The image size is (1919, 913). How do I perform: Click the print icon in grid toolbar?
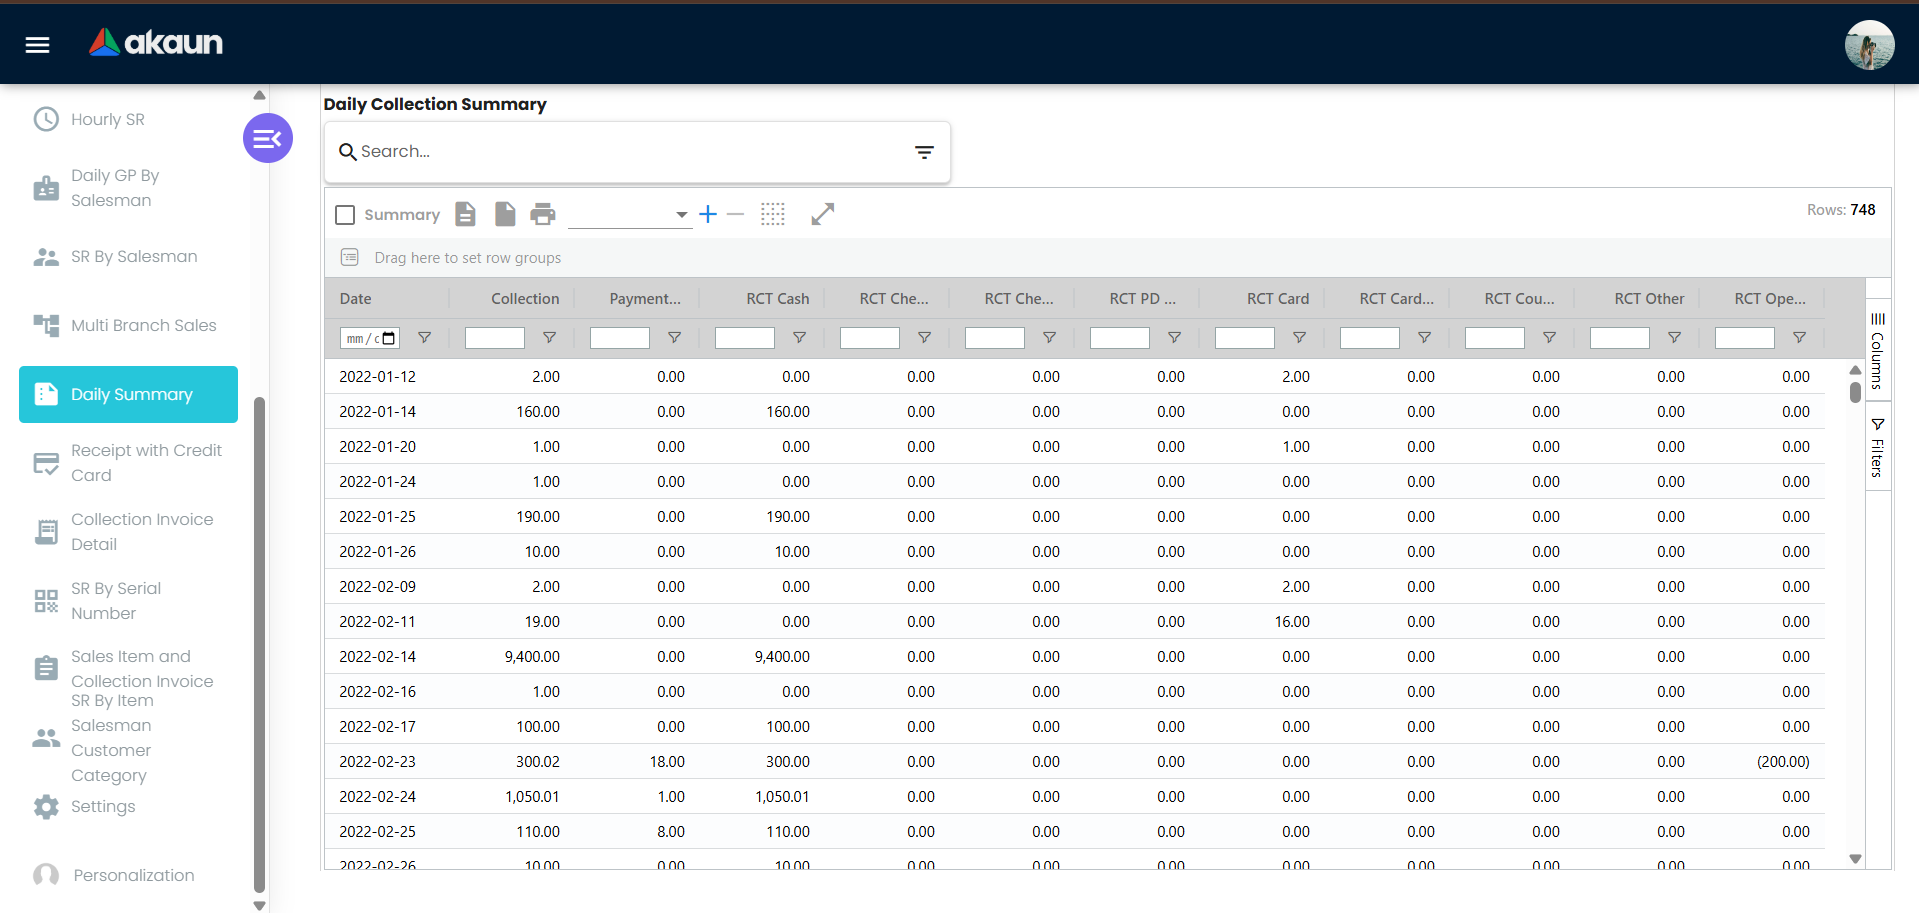point(543,214)
